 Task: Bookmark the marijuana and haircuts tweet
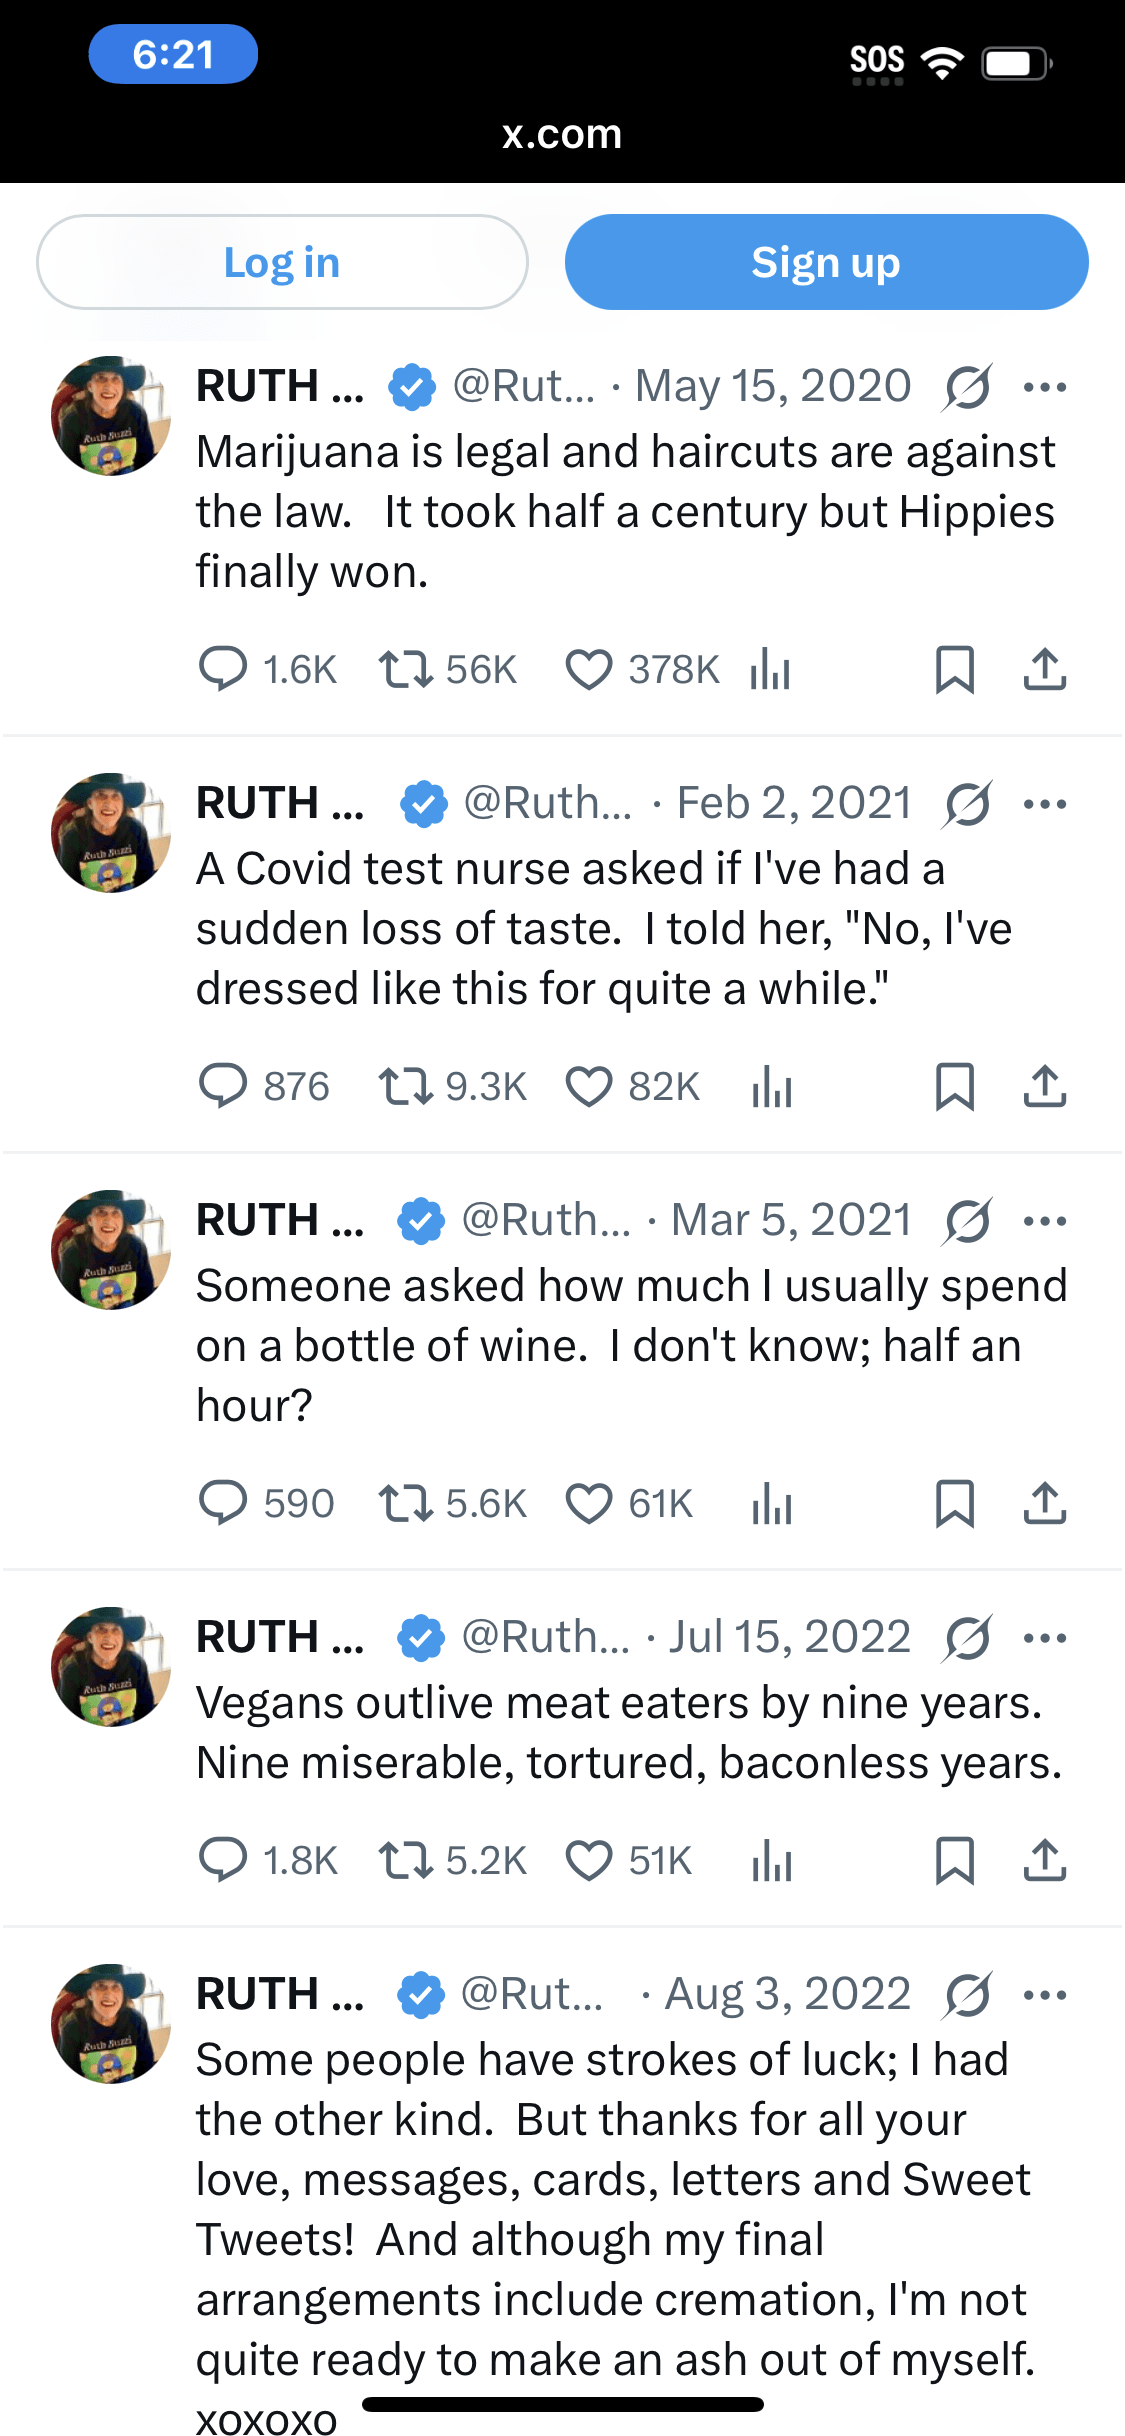pos(954,670)
